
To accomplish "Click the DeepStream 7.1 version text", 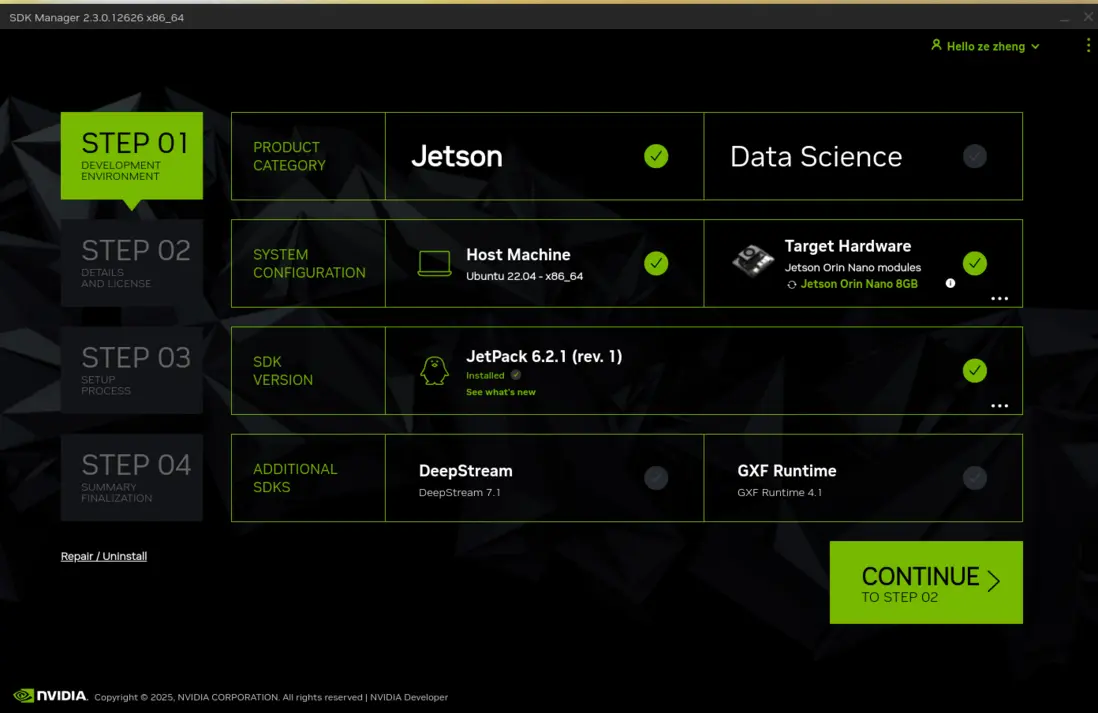I will [x=459, y=492].
